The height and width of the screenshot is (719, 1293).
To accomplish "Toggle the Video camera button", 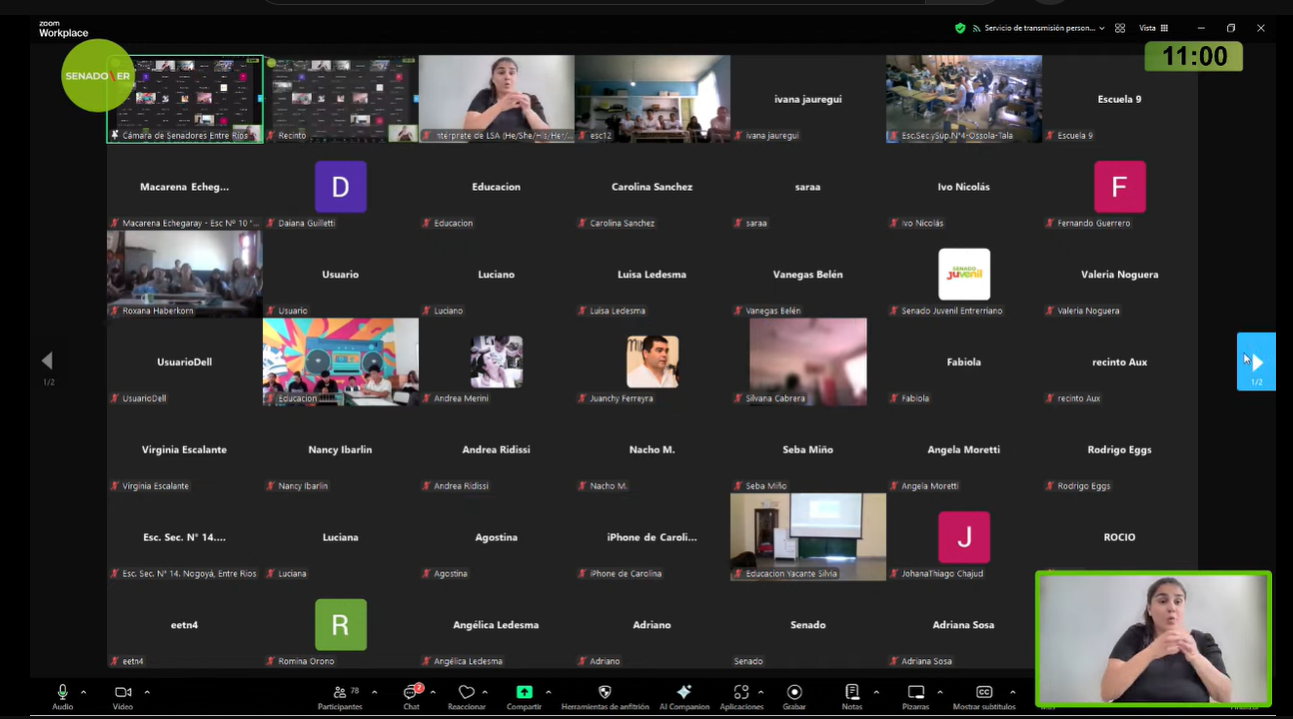I will [x=123, y=692].
